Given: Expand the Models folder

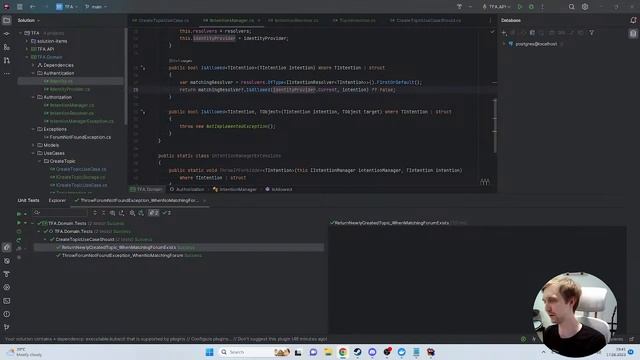Looking at the screenshot, I should [x=33, y=145].
